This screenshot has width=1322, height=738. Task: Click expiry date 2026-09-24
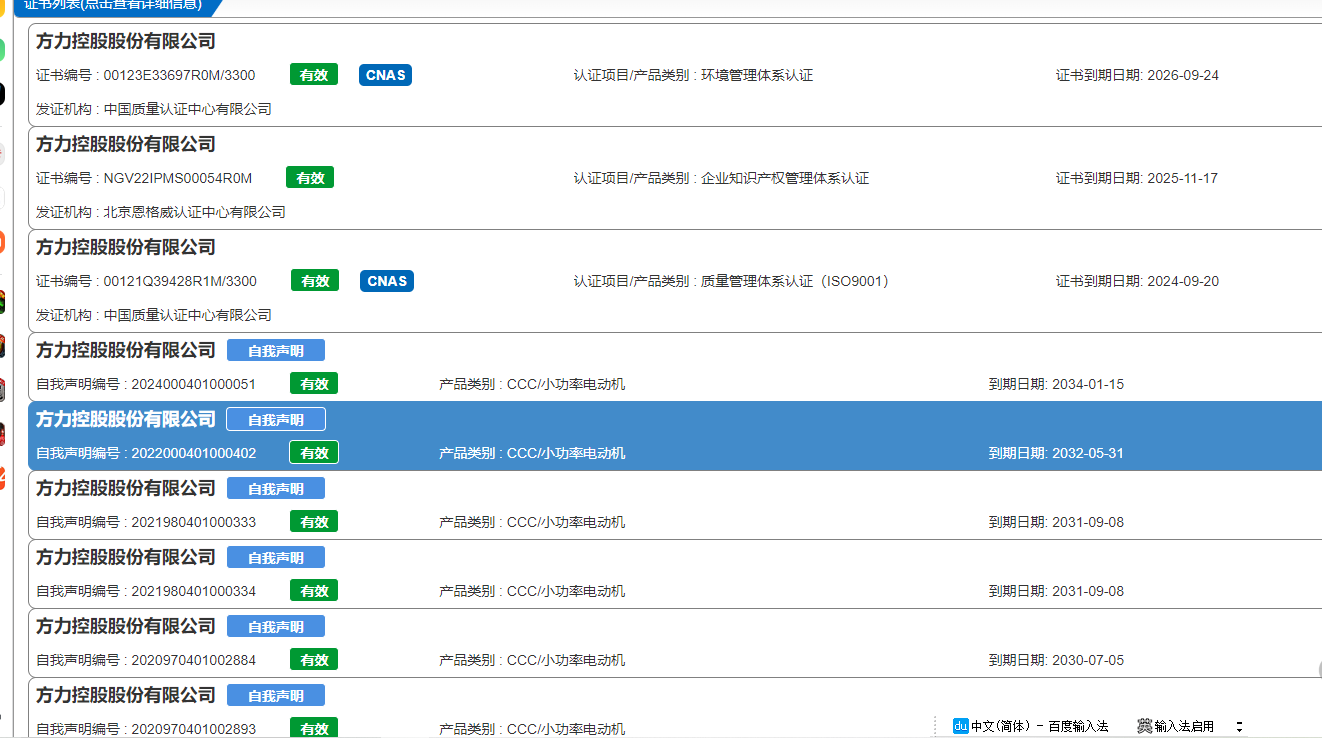pos(1183,75)
